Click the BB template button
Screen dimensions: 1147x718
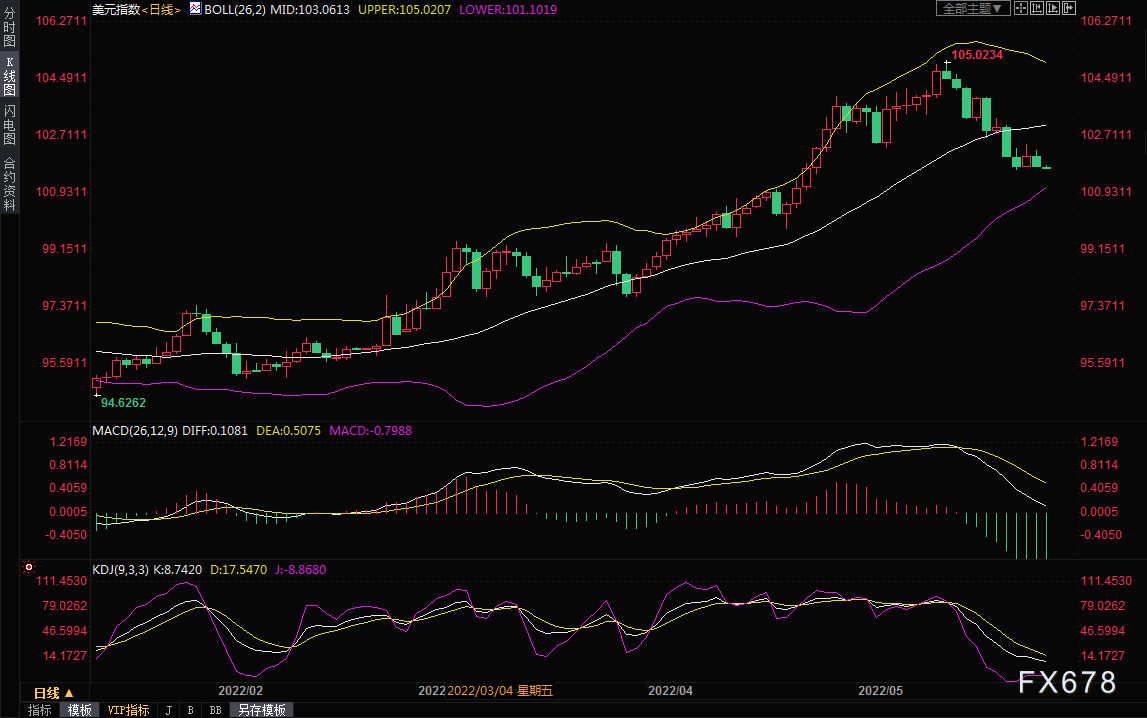[216, 710]
